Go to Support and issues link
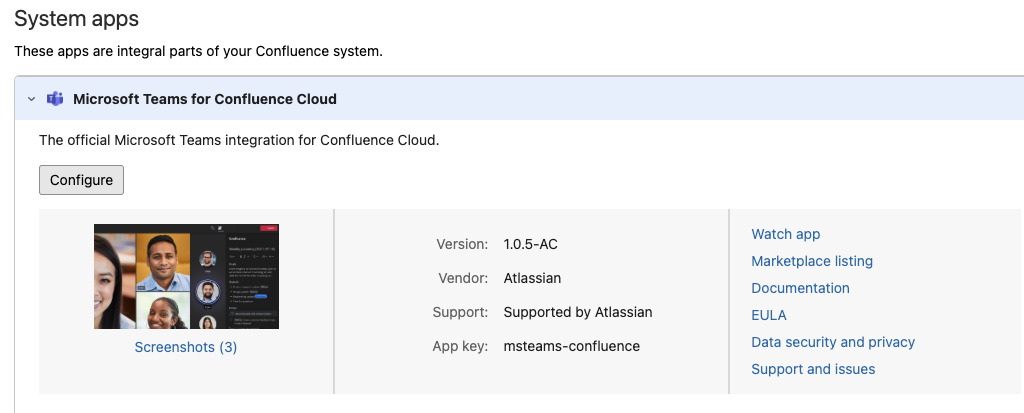1024x413 pixels. click(x=813, y=369)
